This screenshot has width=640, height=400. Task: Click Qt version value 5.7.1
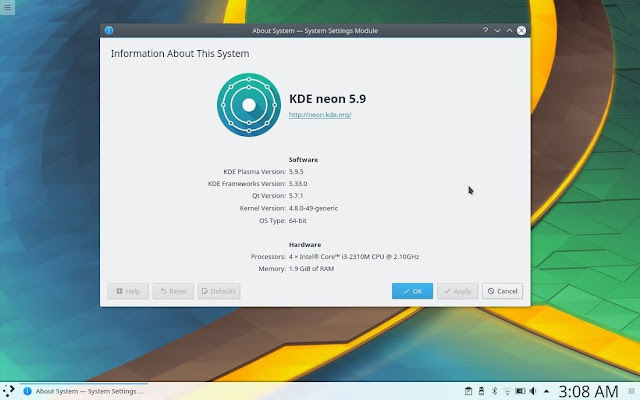point(296,196)
